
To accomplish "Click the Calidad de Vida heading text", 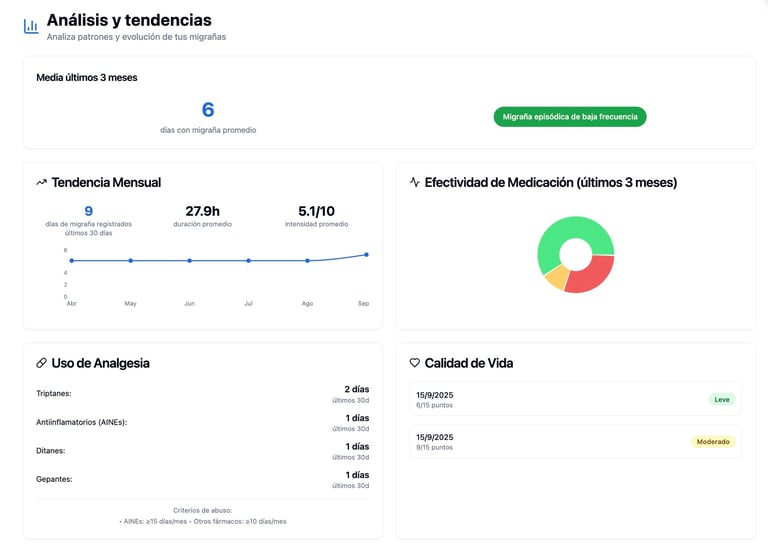I will (x=469, y=363).
